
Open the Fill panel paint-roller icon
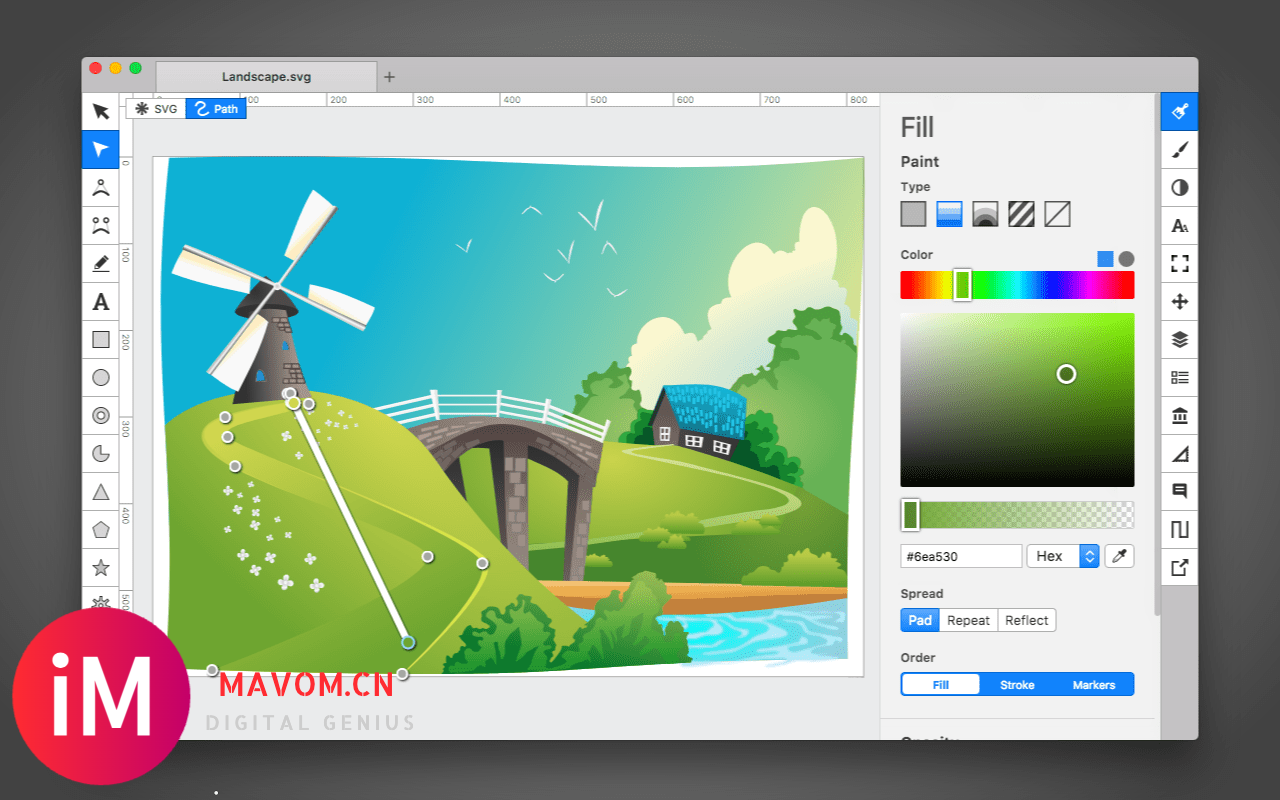[1179, 111]
